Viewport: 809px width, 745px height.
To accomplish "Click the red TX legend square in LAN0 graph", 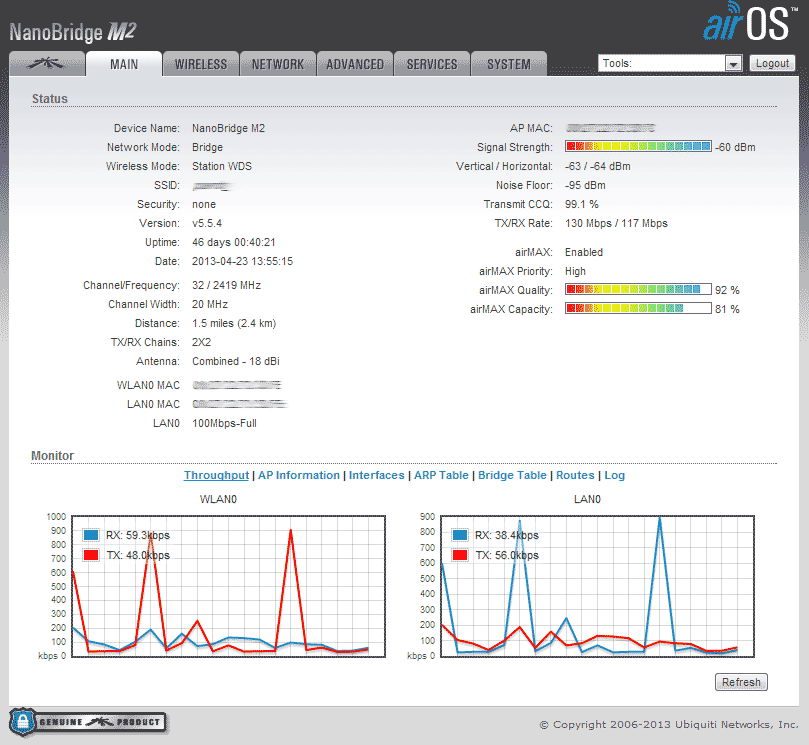I will [x=460, y=555].
